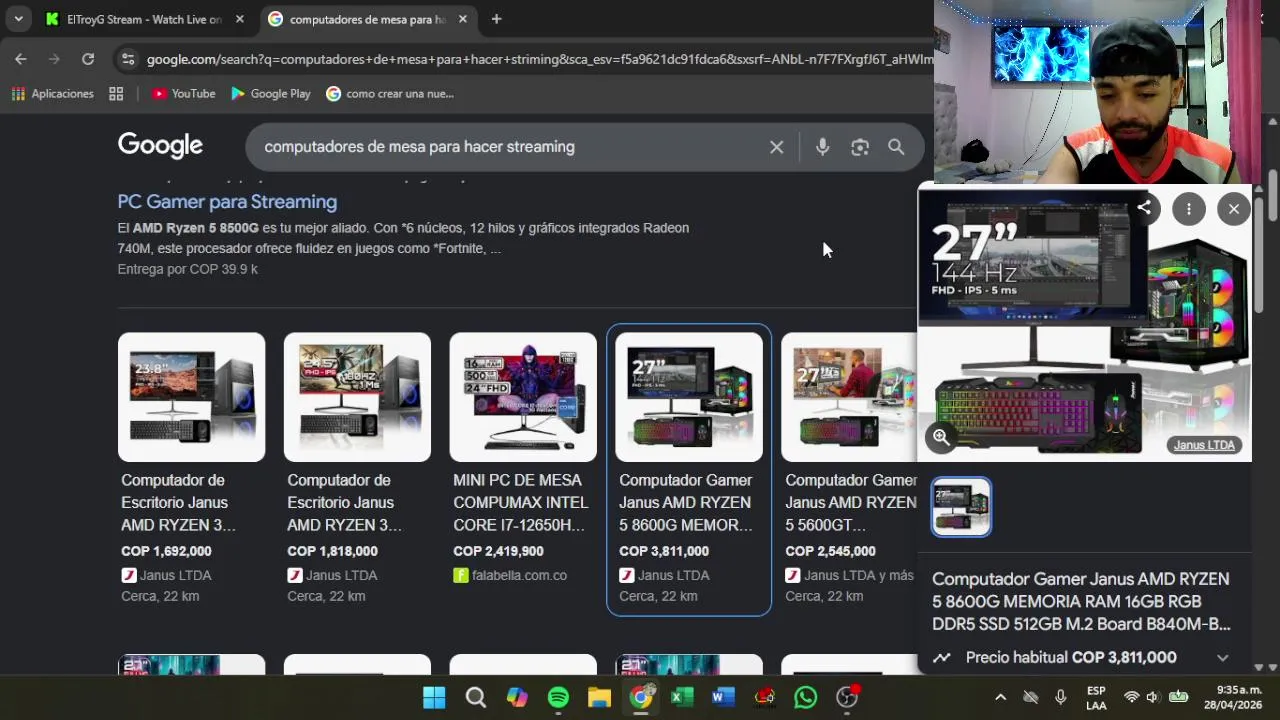The image size is (1280, 720).
Task: Open the YouTube bookmark
Action: [184, 94]
